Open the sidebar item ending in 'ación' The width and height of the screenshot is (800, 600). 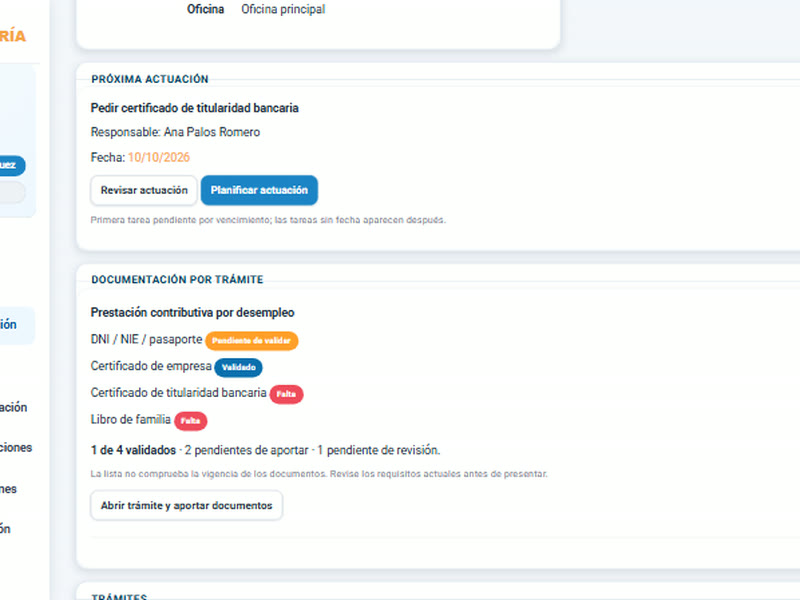(14, 407)
